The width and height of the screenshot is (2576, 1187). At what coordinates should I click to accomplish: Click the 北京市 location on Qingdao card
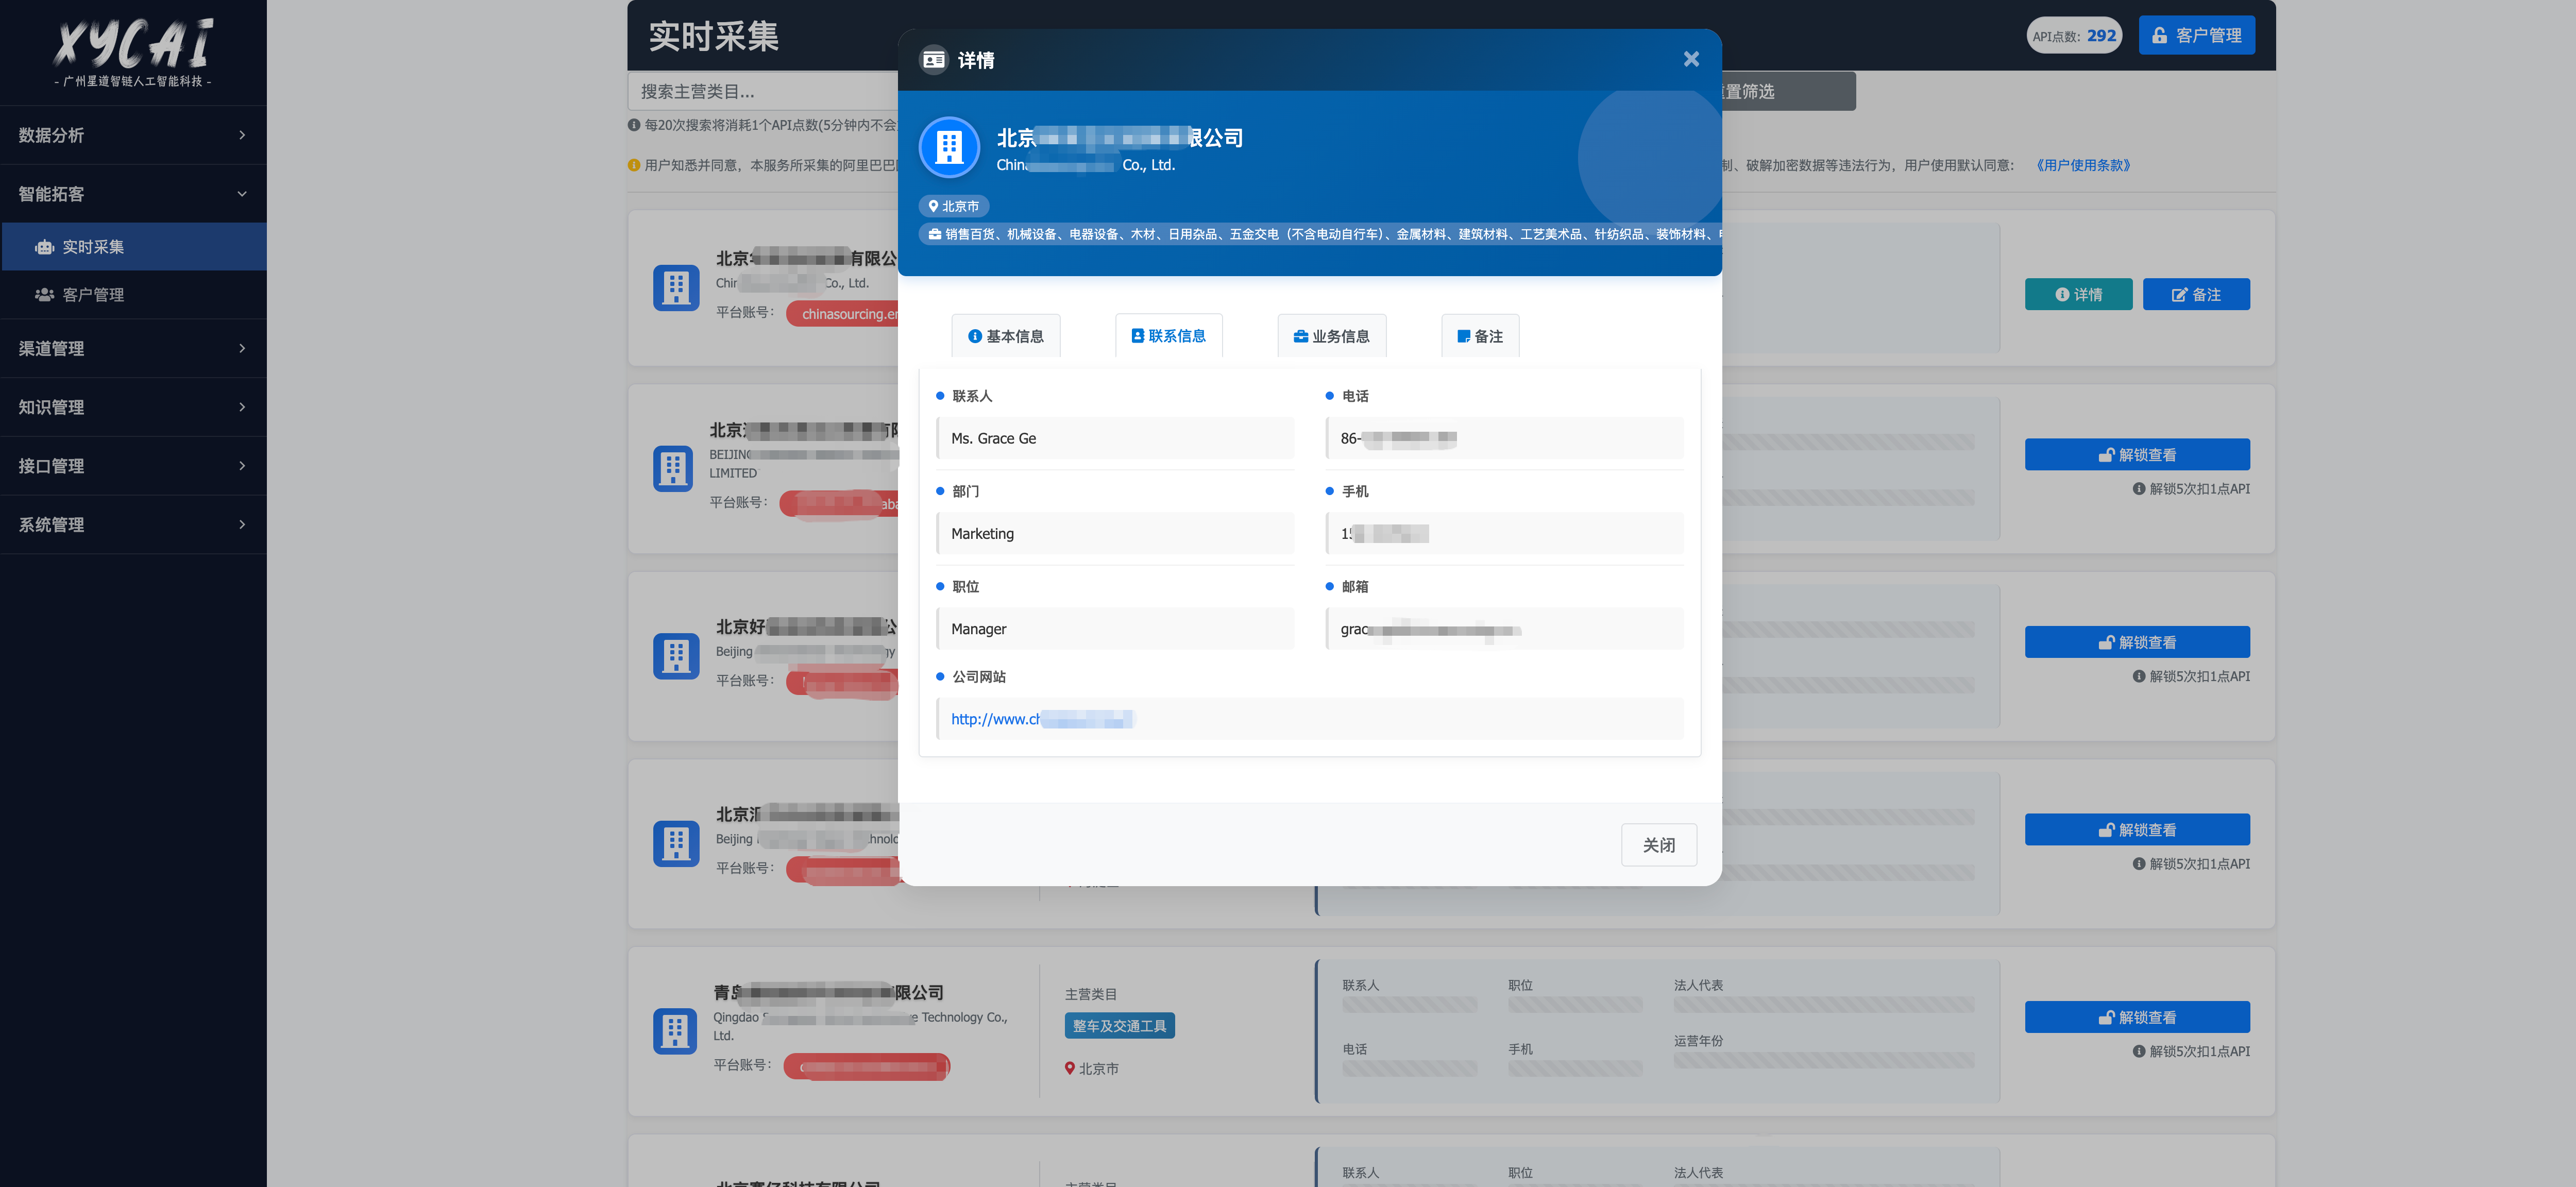tap(1092, 1068)
